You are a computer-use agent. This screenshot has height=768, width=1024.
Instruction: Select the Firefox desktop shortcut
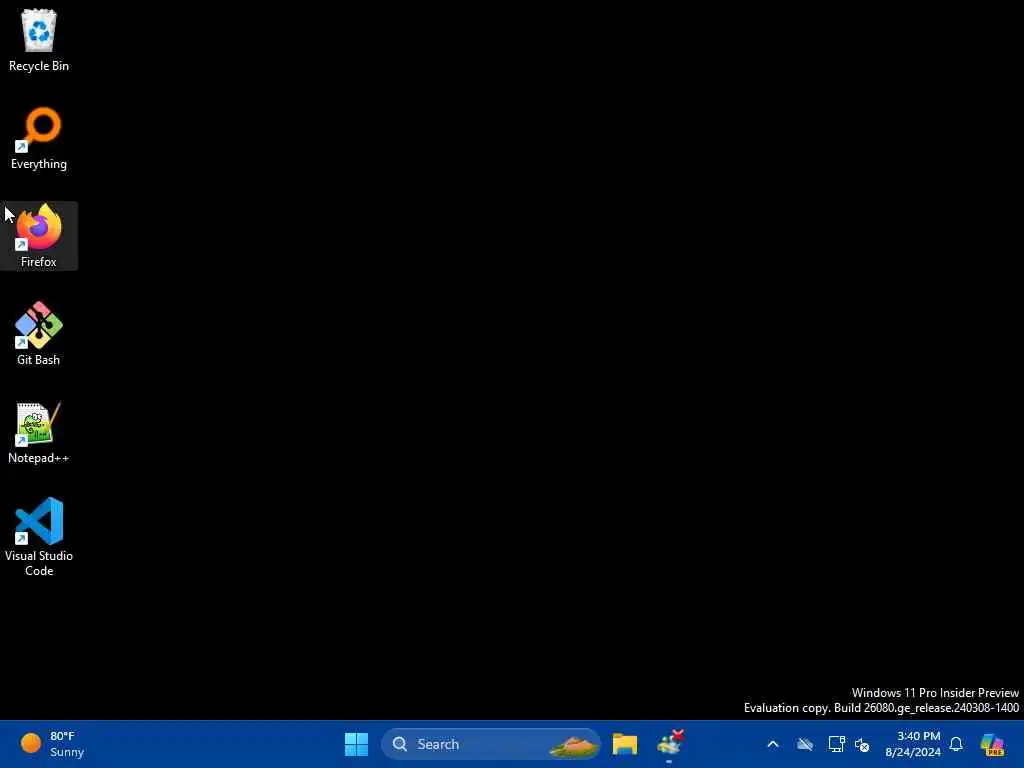39,236
